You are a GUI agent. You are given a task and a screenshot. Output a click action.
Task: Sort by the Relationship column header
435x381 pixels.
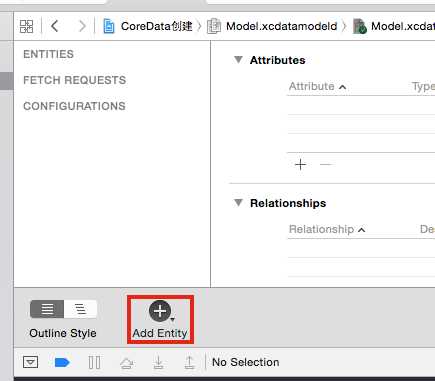[327, 229]
